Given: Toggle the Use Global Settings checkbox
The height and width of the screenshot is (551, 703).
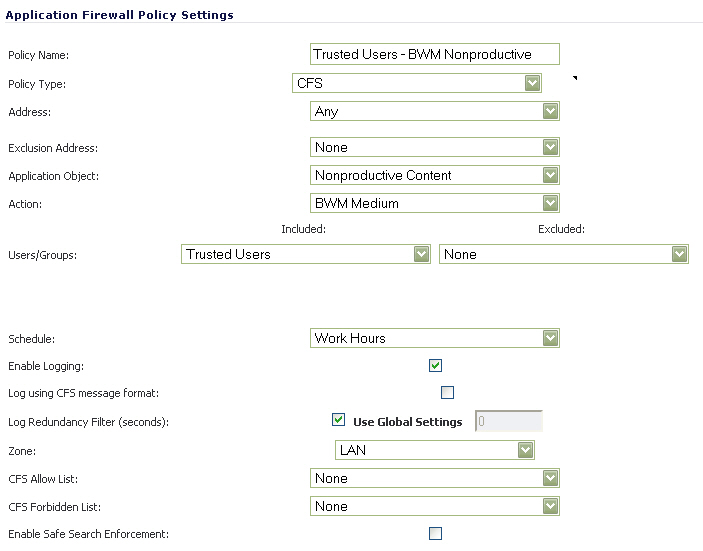Looking at the screenshot, I should tap(338, 421).
